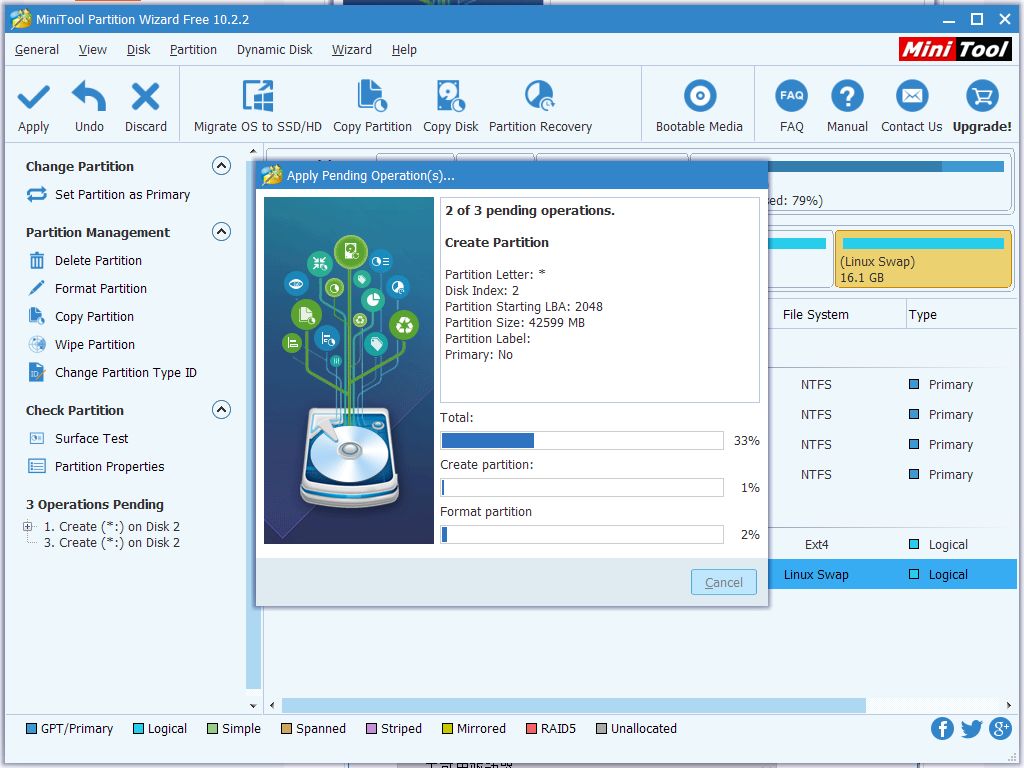Viewport: 1024px width, 768px height.
Task: Choose Delete Partition in sidebar
Action: [98, 261]
